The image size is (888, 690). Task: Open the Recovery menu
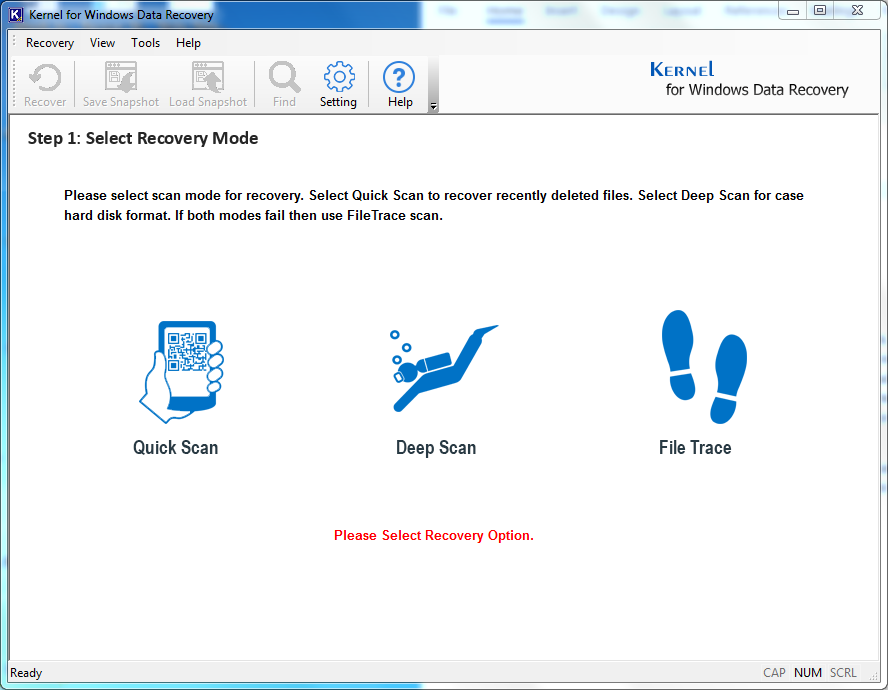pos(50,43)
